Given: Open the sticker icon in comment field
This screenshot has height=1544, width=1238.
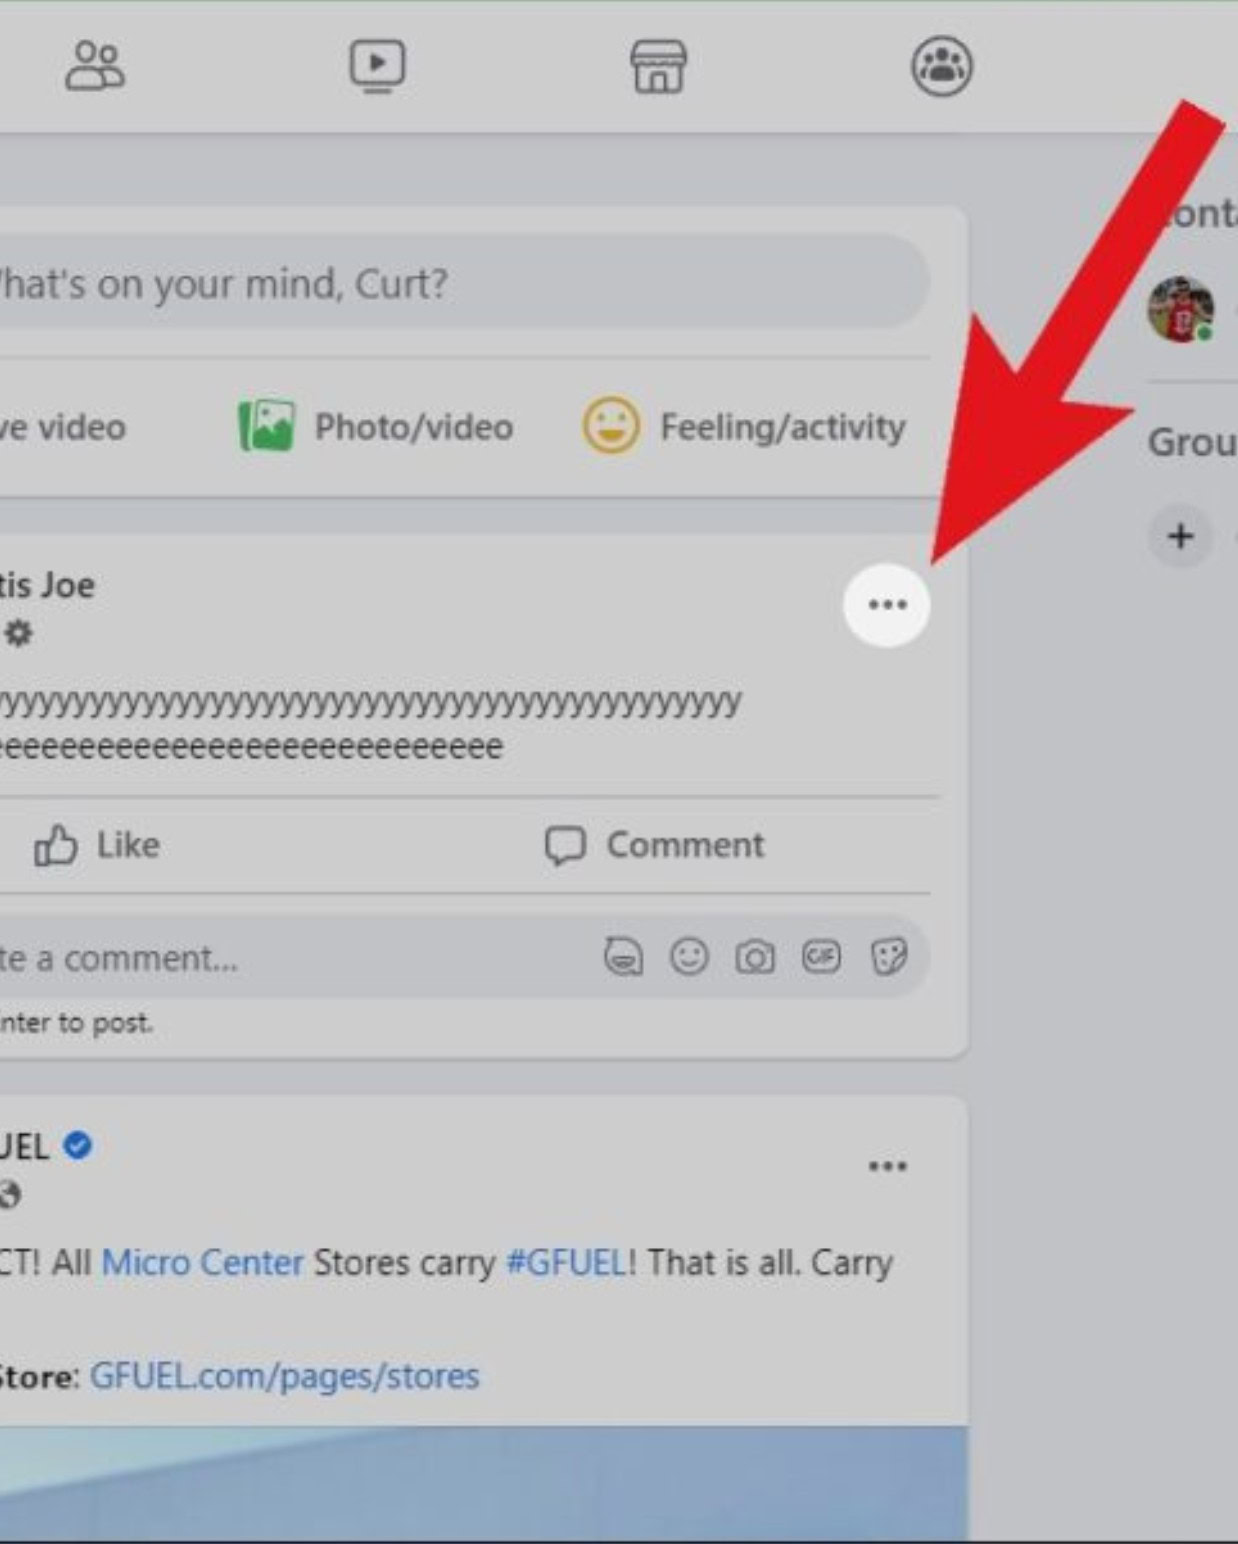Looking at the screenshot, I should [888, 957].
